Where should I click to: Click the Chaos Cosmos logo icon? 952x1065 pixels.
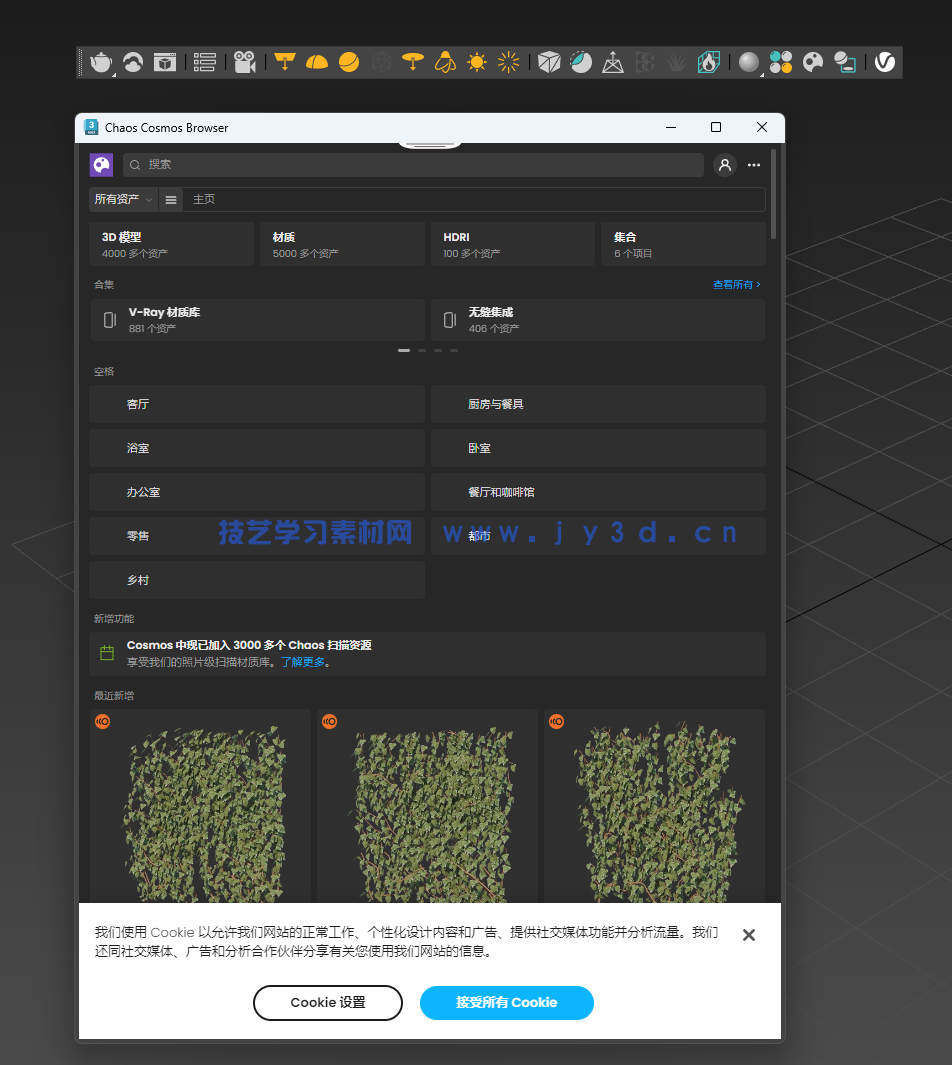pos(101,164)
